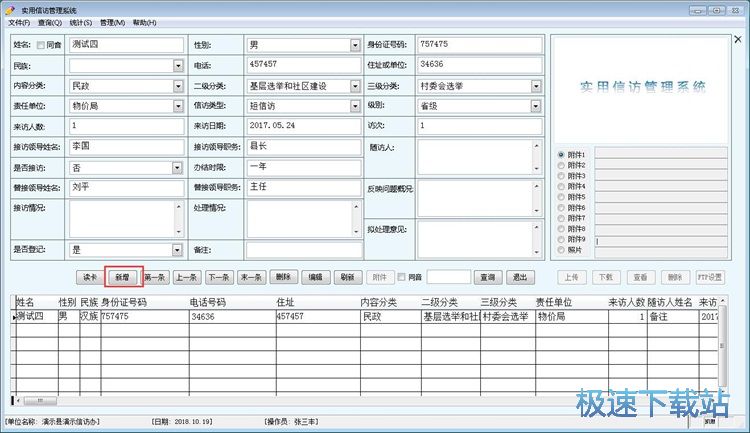Click the 上传 attachment button
The height and width of the screenshot is (433, 750).
tap(572, 277)
